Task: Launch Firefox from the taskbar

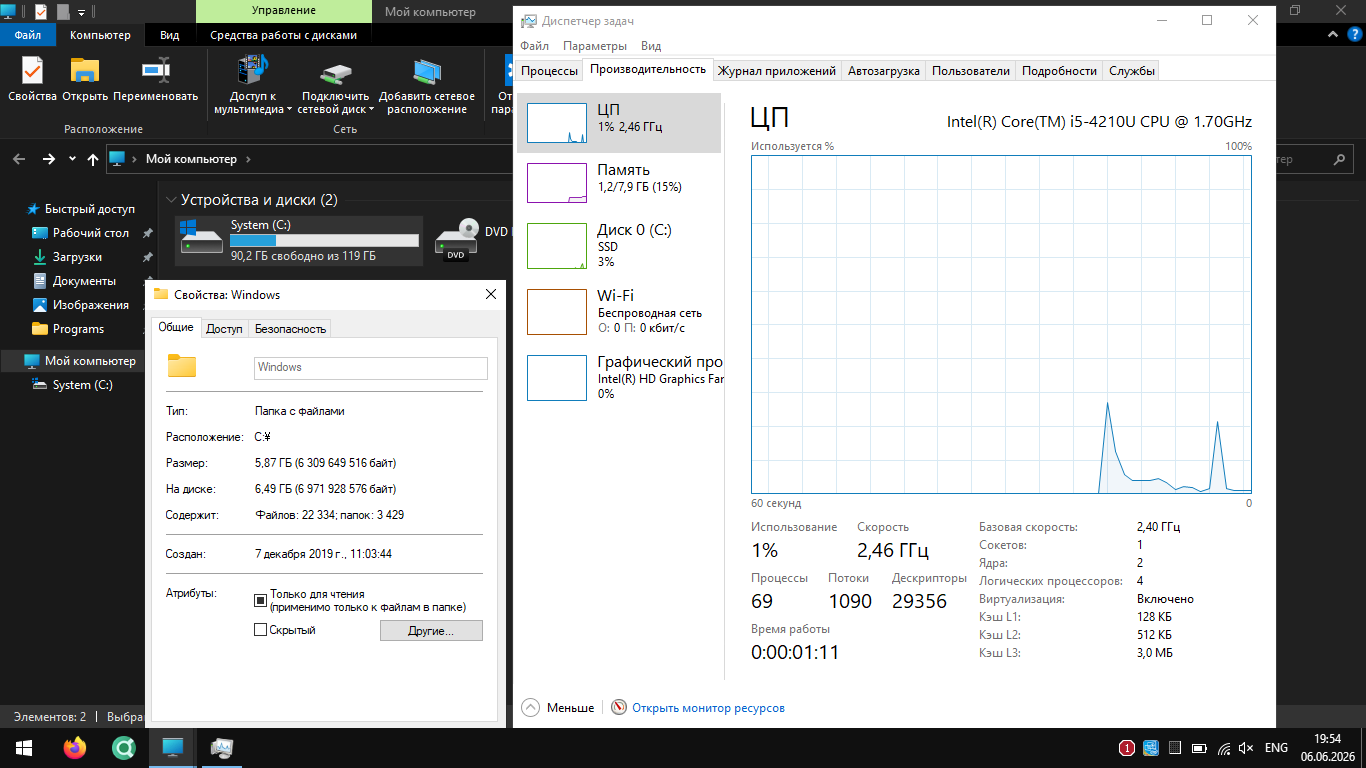Action: tap(74, 748)
